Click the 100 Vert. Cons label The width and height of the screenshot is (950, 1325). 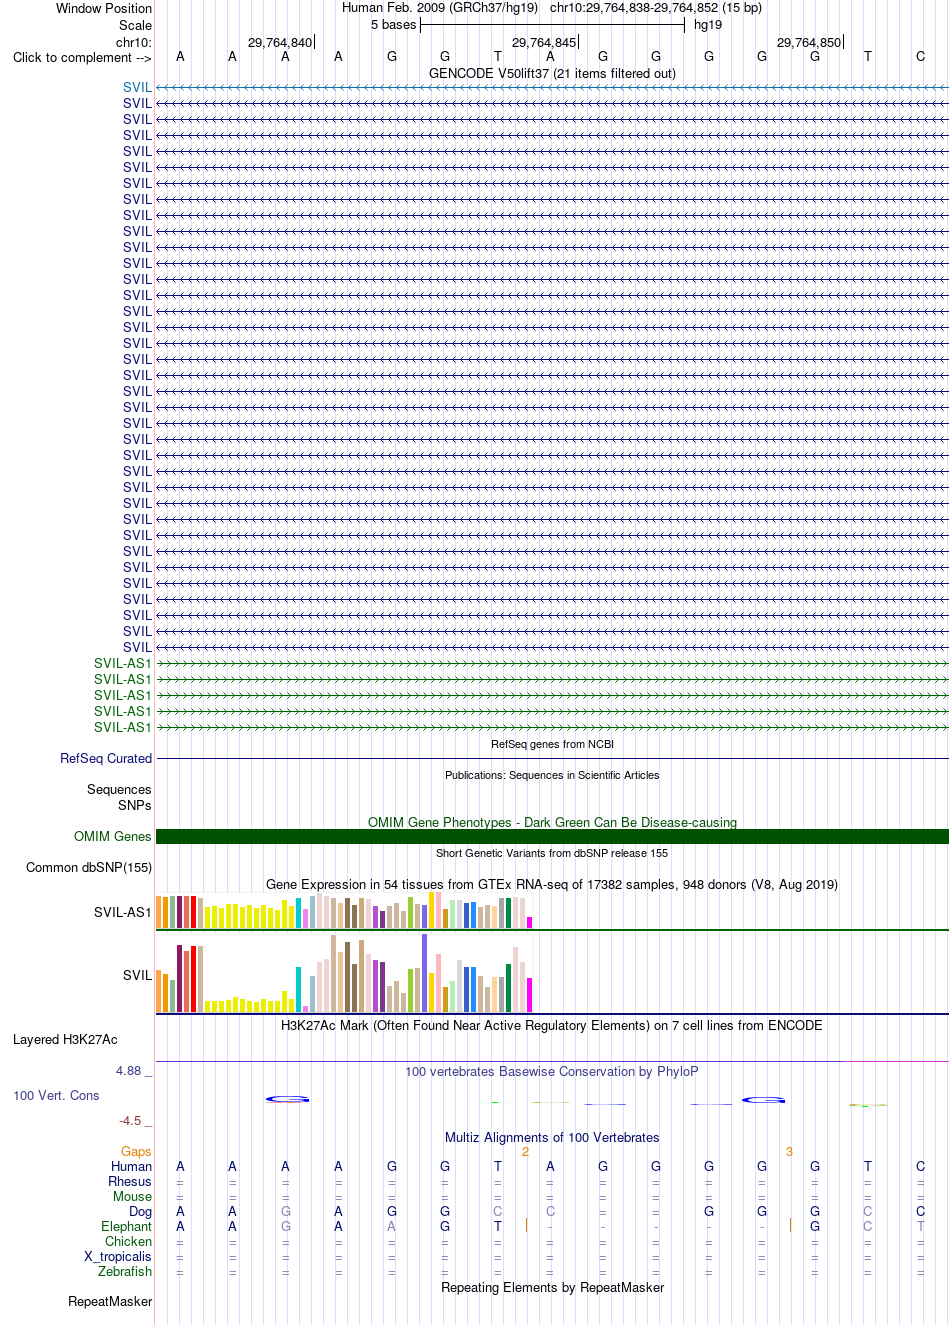[56, 1095]
